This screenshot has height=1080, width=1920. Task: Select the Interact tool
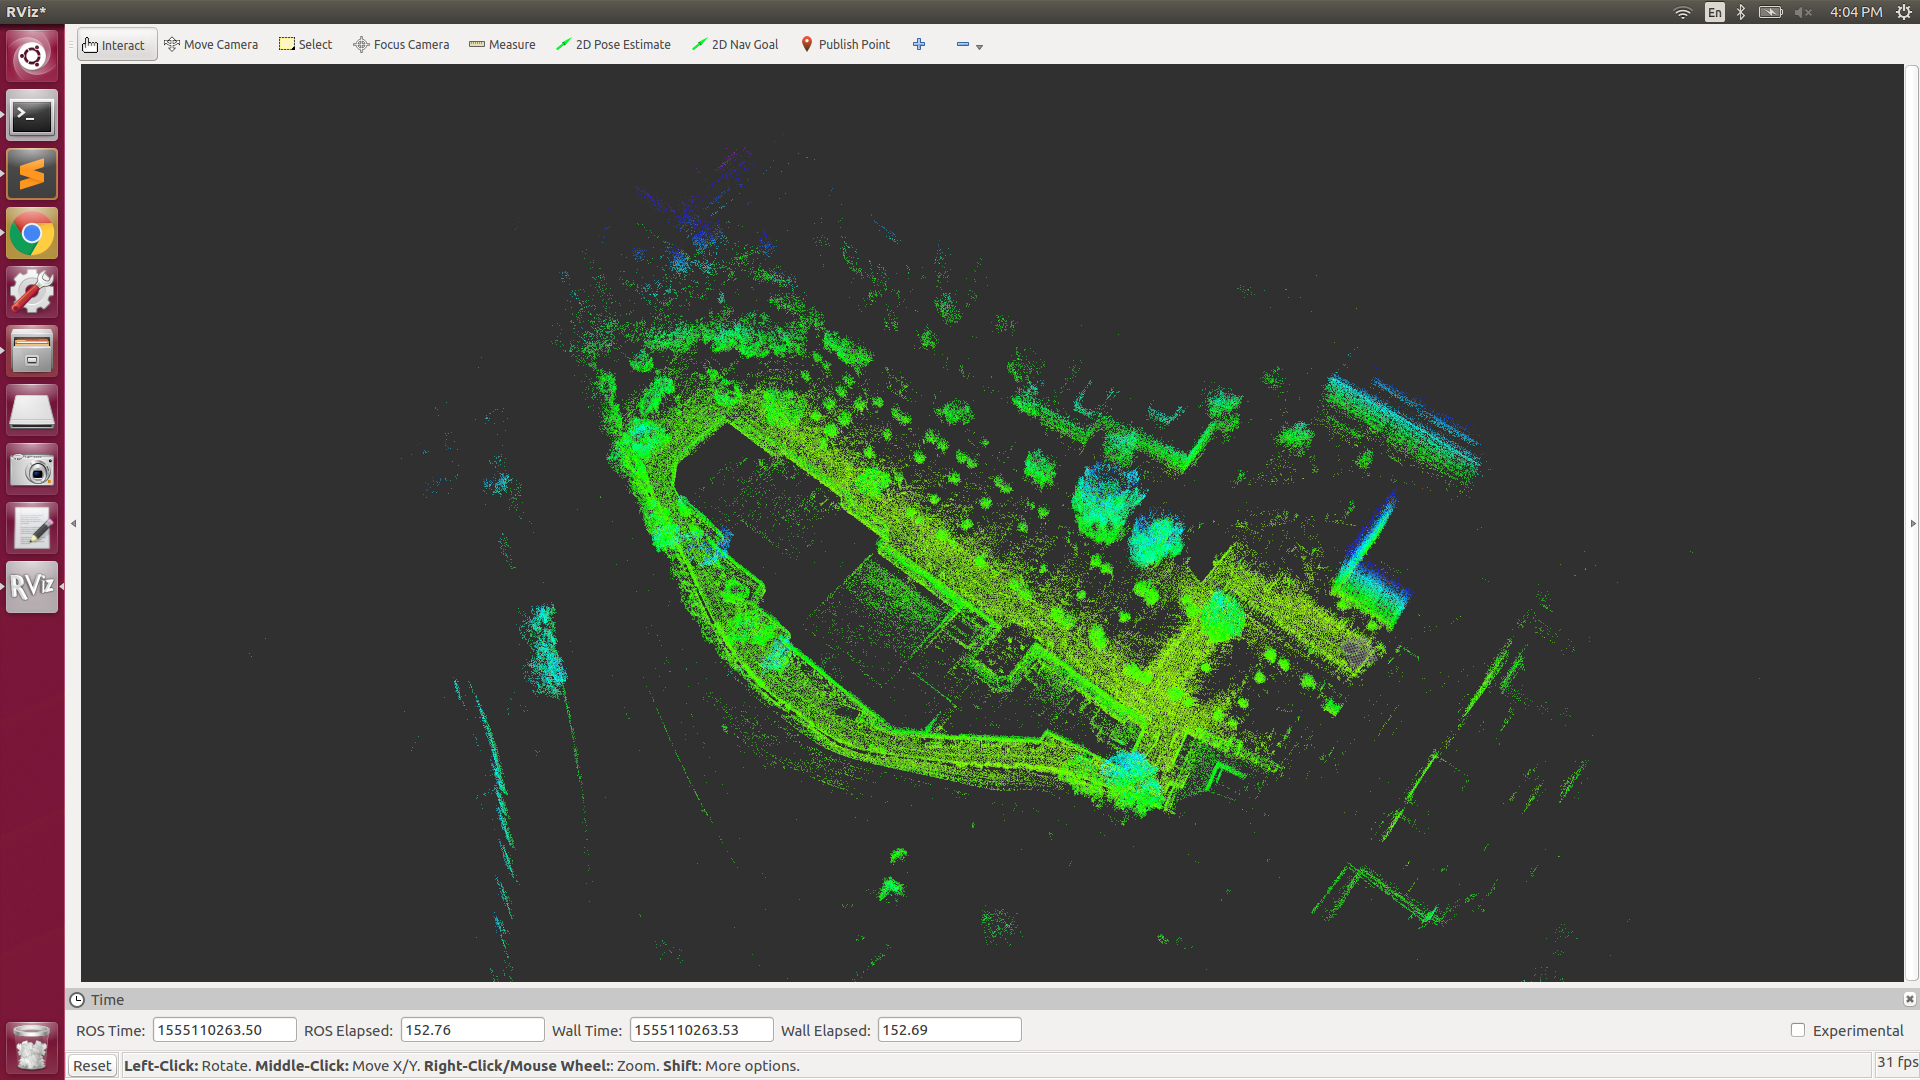[x=115, y=45]
